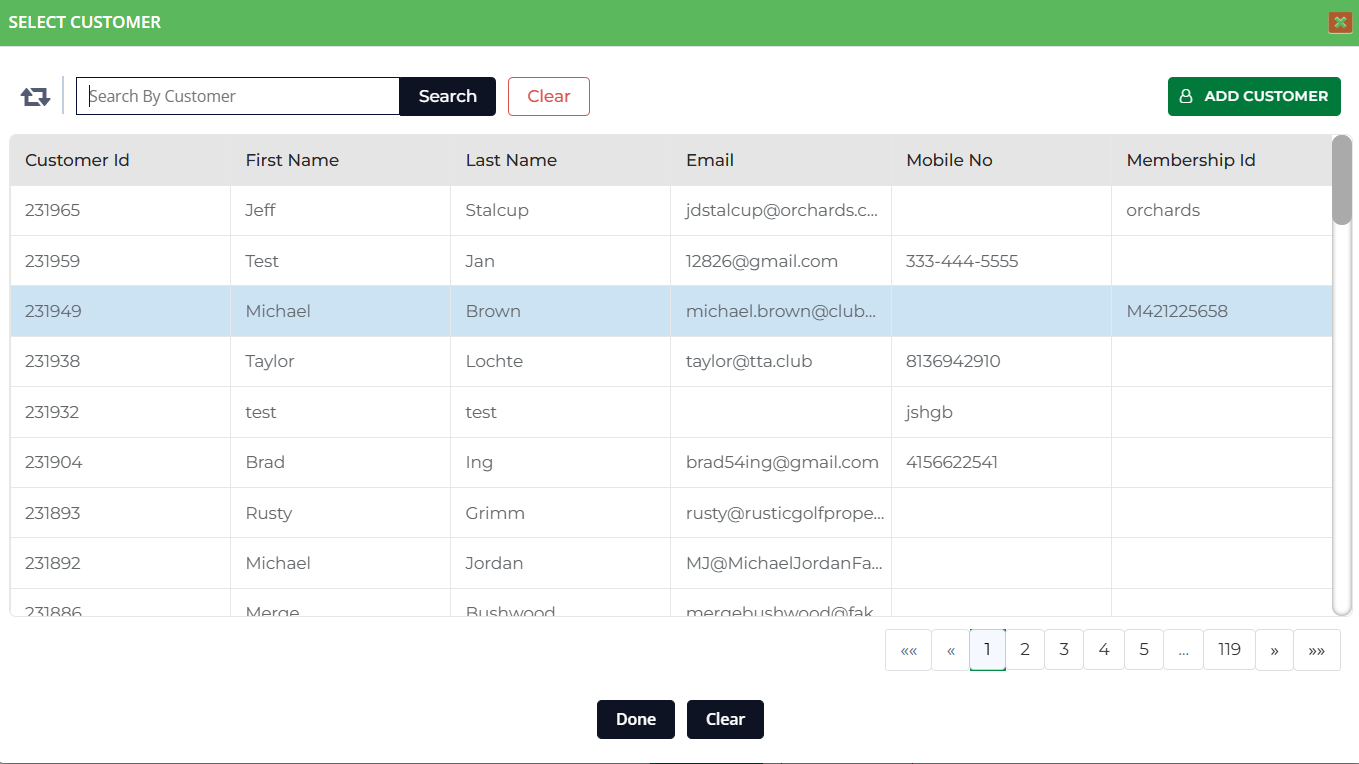Sort by Last Name column header
Viewport: 1359px width, 764px height.
pos(511,160)
